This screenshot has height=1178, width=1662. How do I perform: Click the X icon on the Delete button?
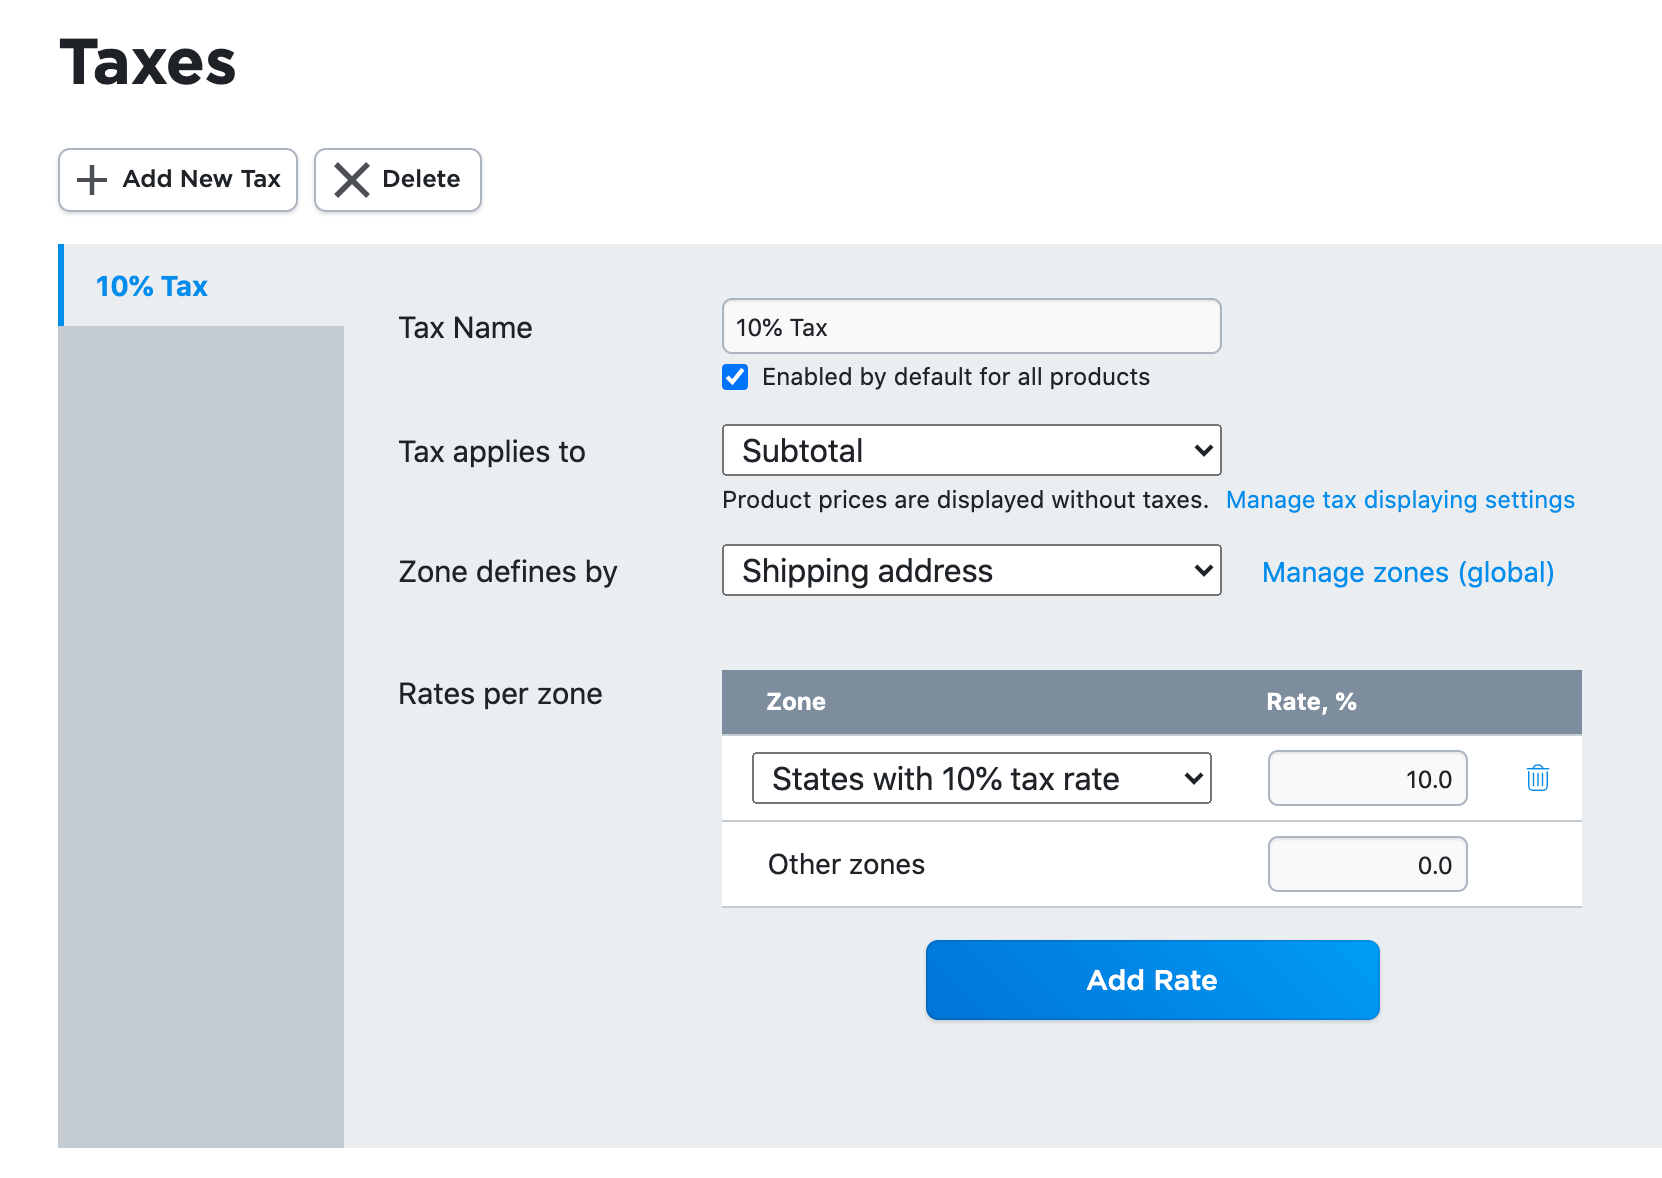[x=351, y=180]
